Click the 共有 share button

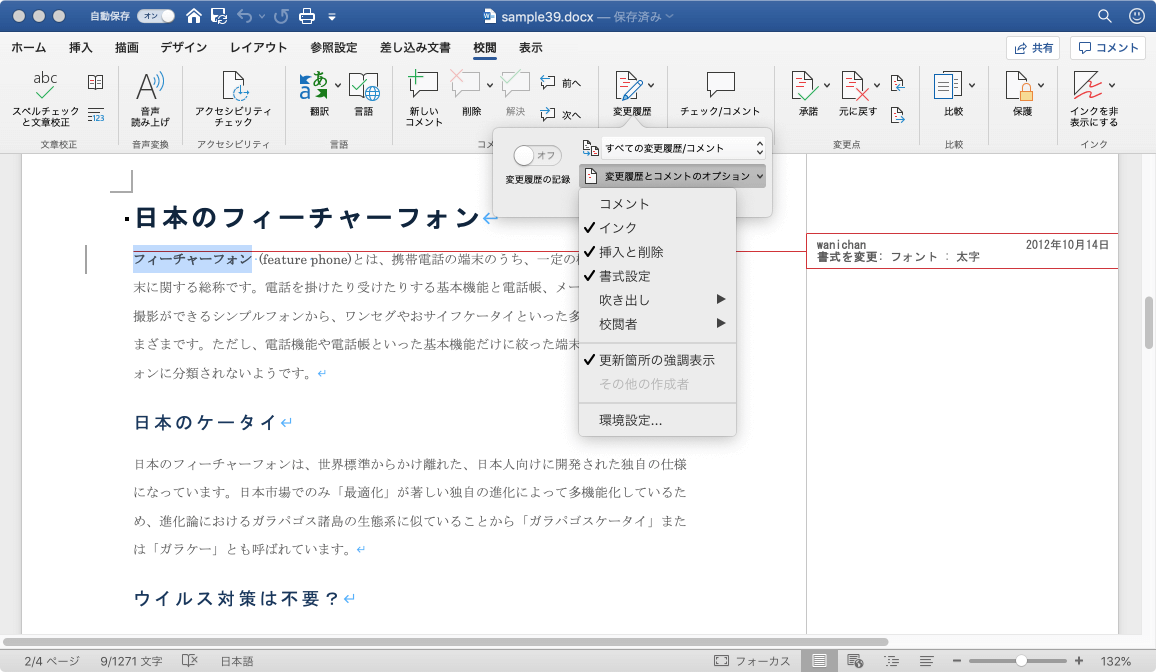point(1033,48)
